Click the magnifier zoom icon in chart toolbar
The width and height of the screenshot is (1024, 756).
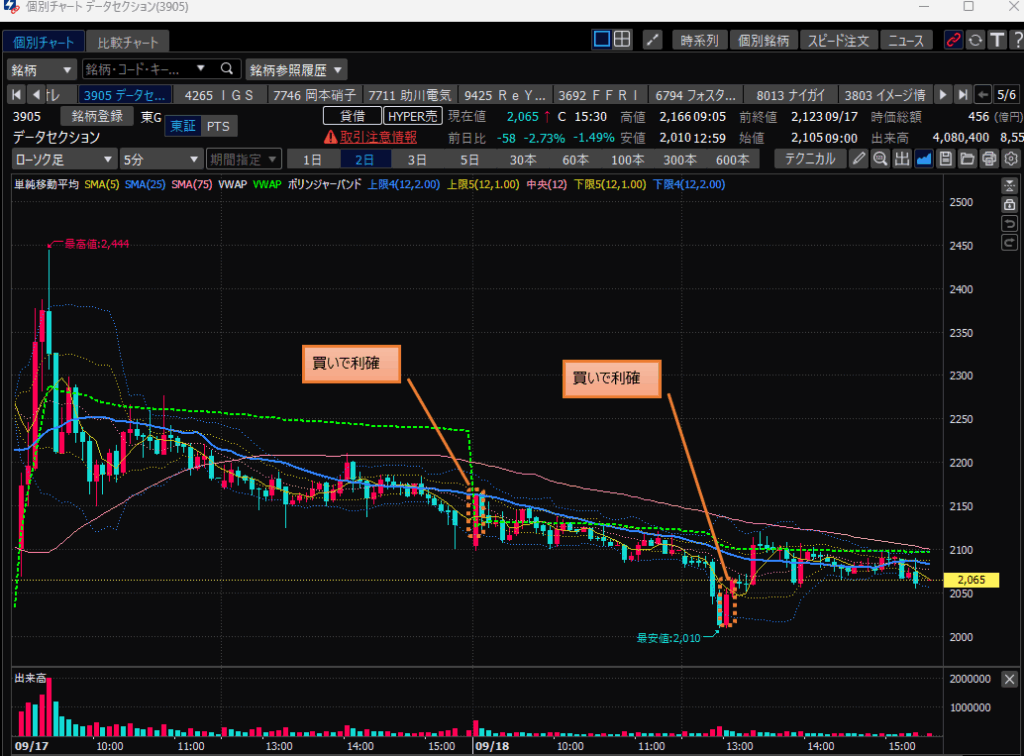tap(880, 159)
